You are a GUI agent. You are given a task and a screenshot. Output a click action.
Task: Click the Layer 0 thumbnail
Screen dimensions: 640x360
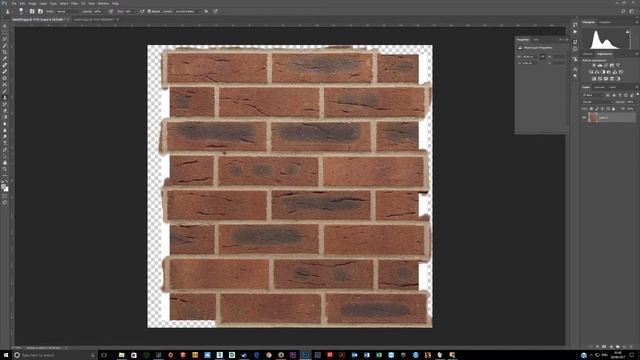pos(593,118)
